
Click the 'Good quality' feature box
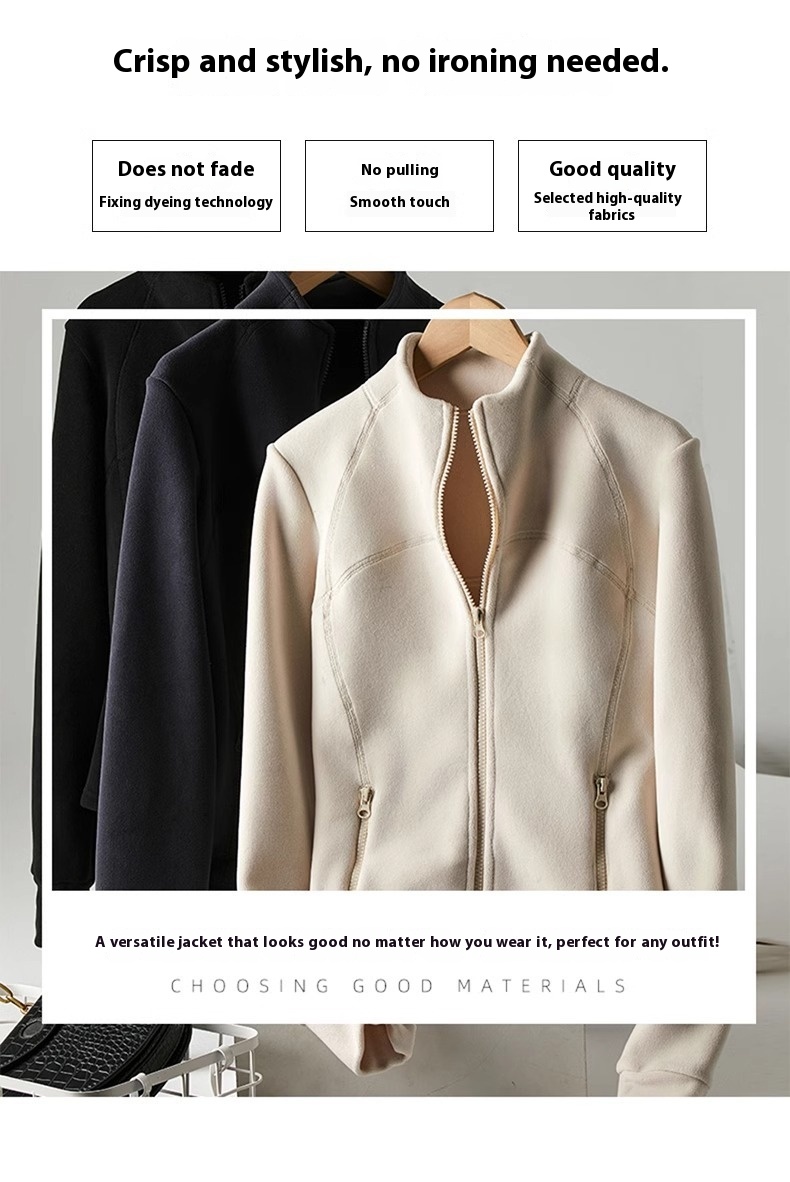(612, 185)
